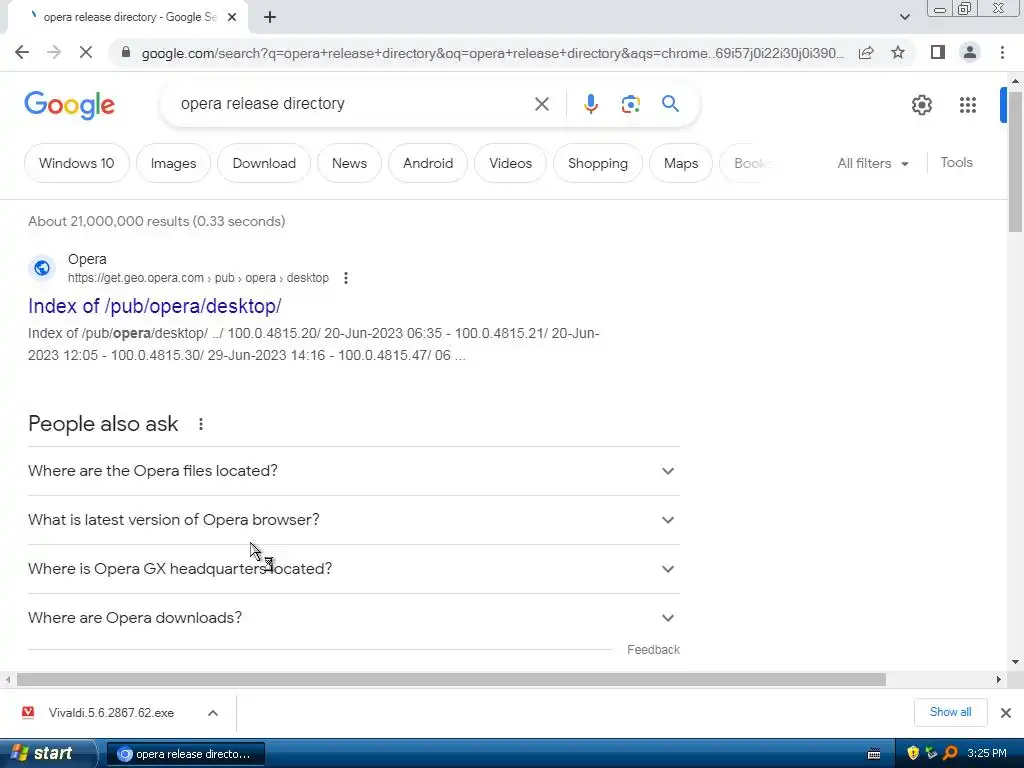Select the Download filter chip

[x=264, y=163]
